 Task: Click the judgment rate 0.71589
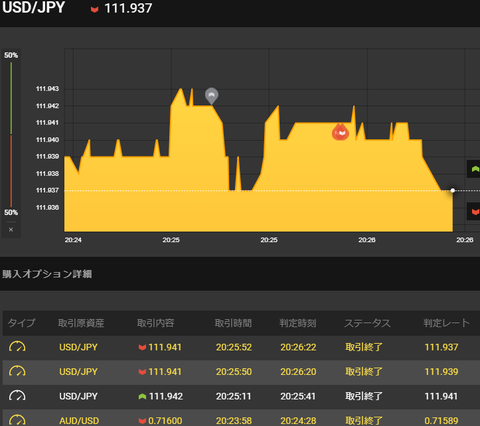click(441, 421)
